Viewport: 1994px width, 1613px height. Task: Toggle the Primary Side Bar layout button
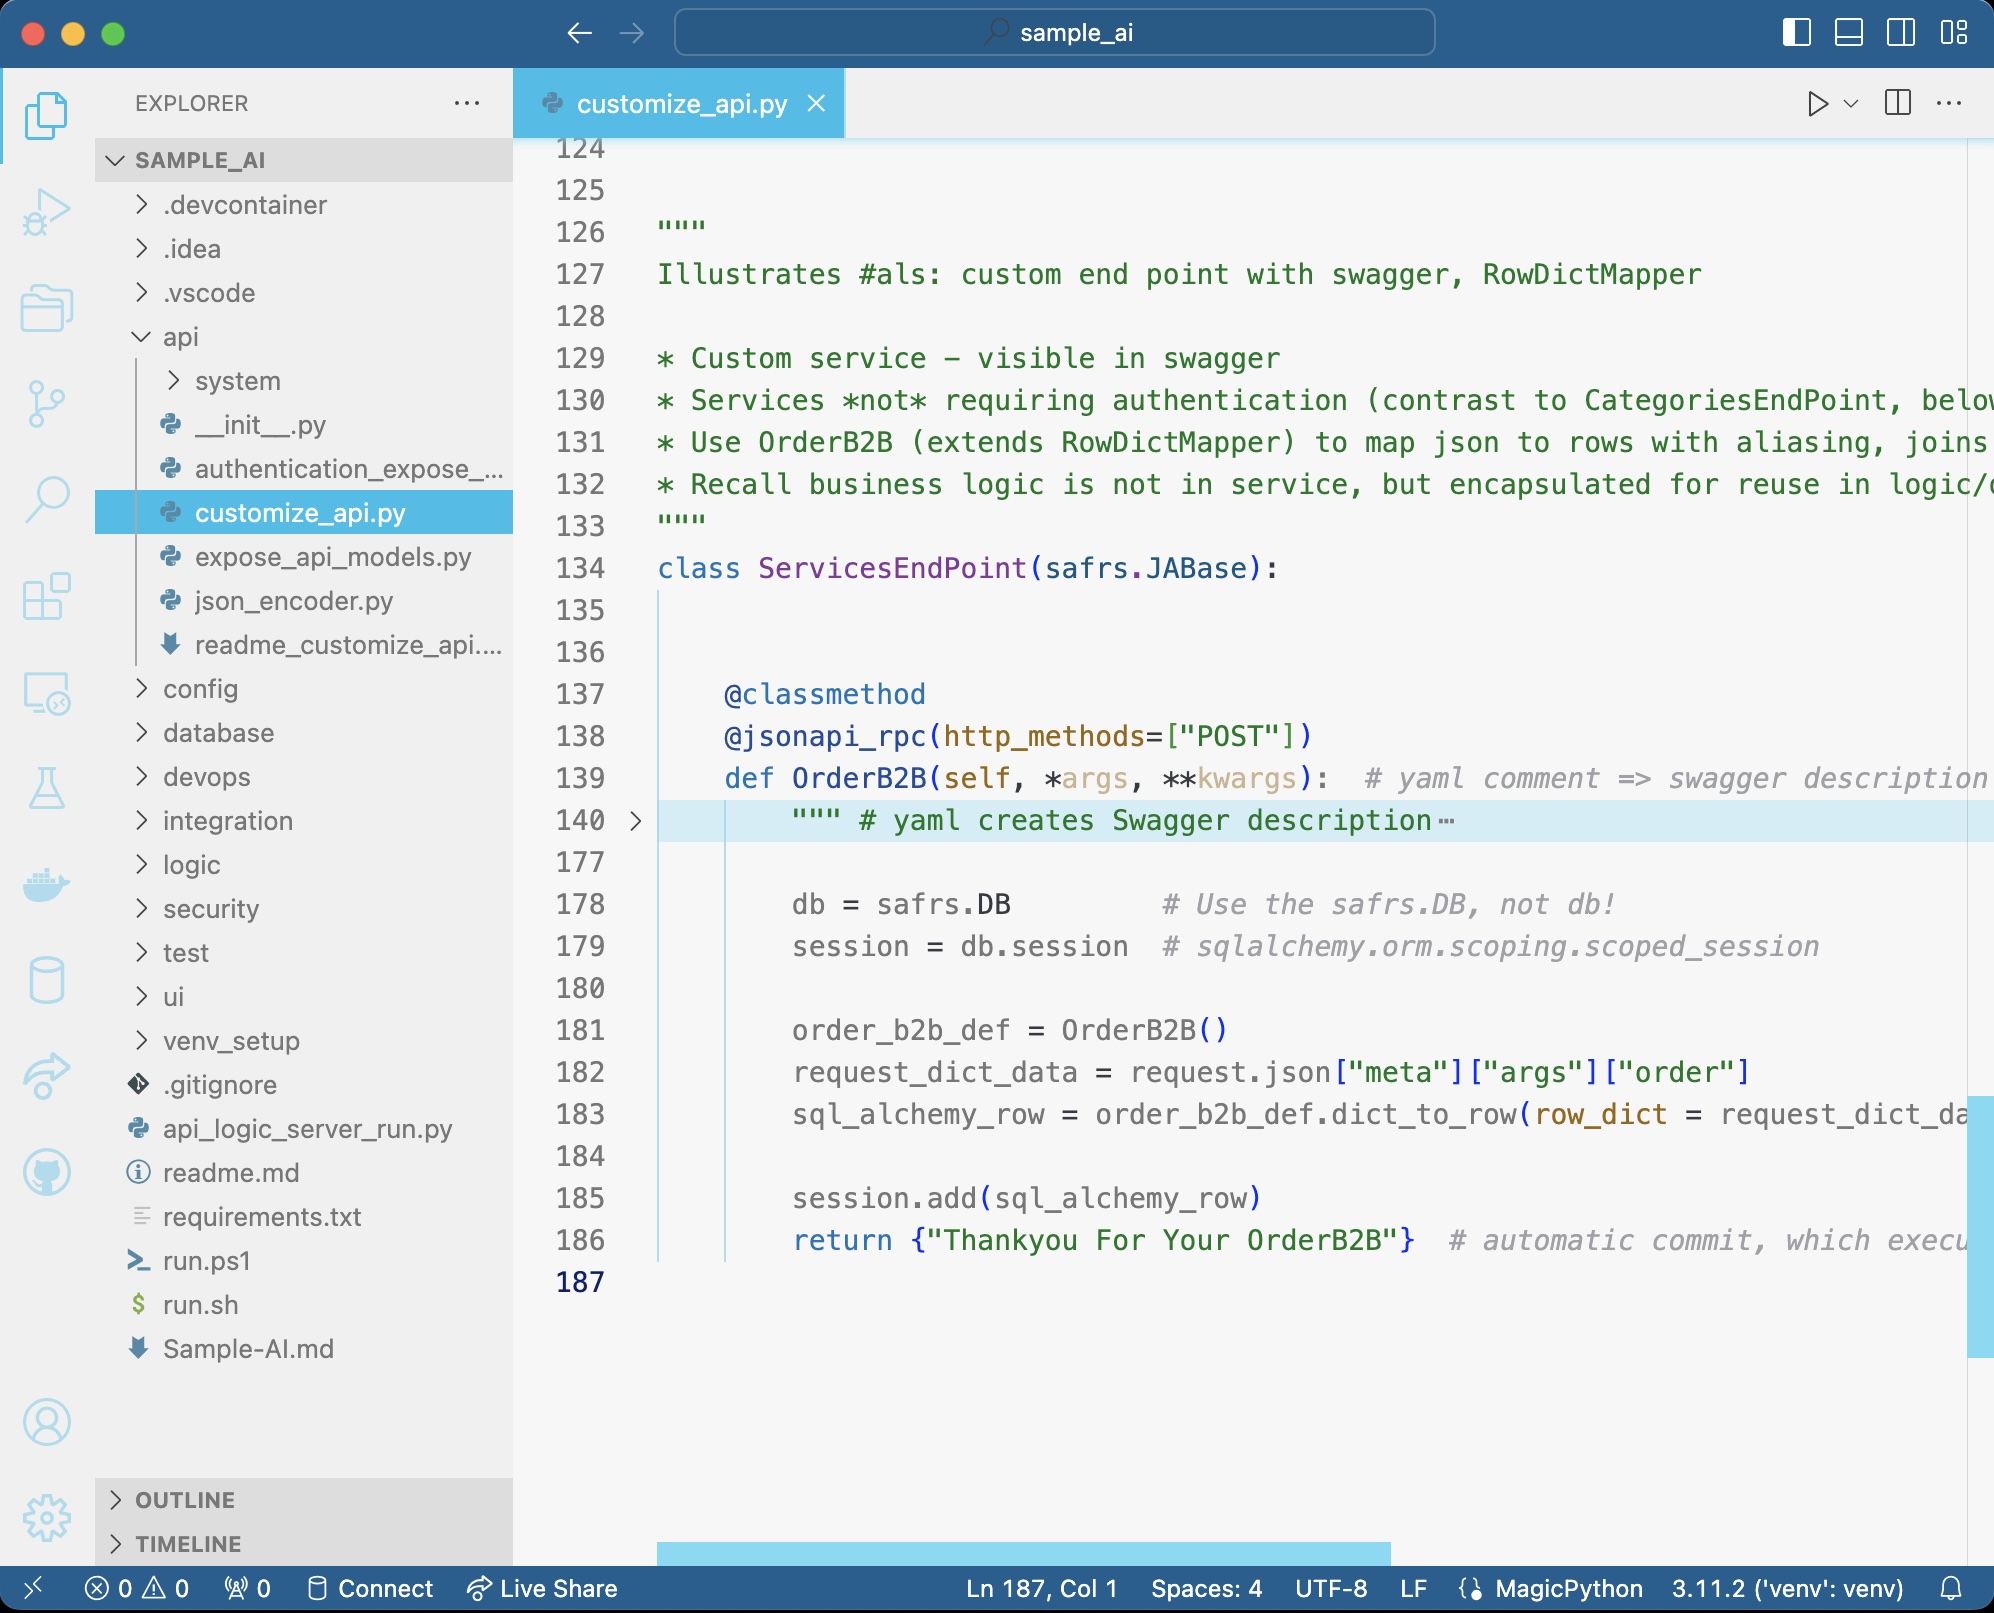(1796, 33)
